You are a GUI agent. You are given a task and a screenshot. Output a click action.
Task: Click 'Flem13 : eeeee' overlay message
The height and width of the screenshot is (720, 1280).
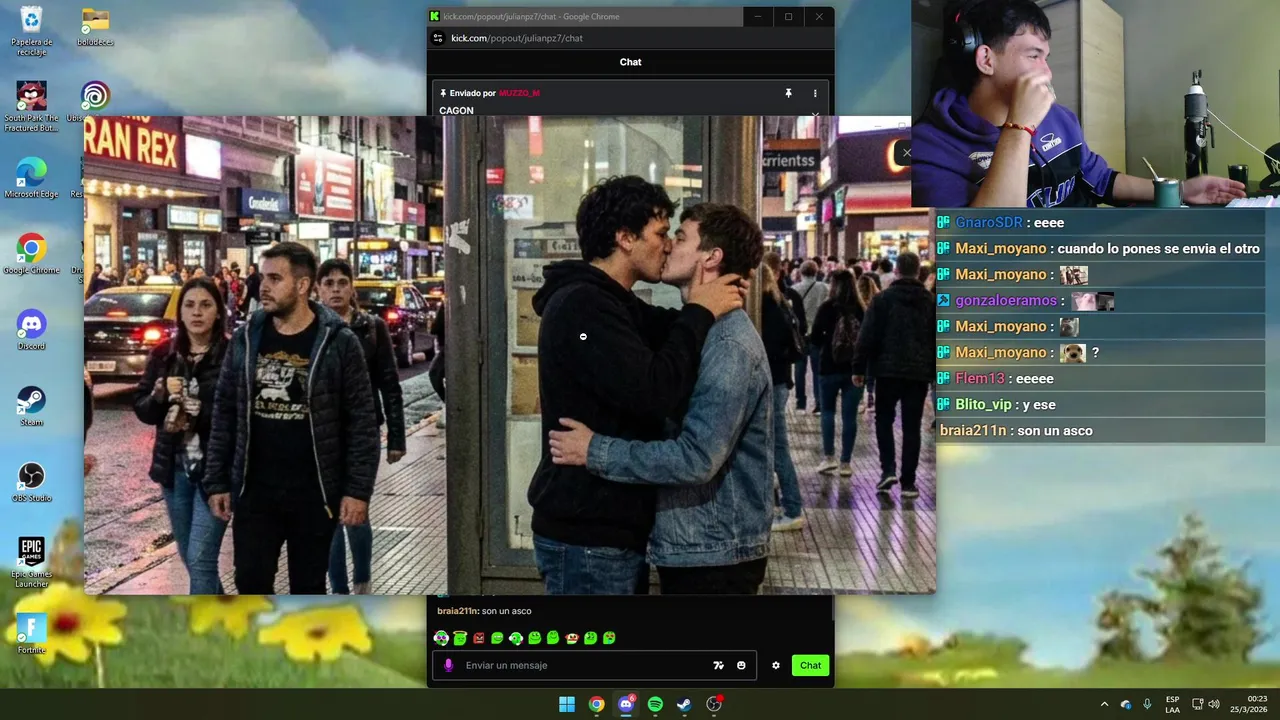pos(1004,378)
